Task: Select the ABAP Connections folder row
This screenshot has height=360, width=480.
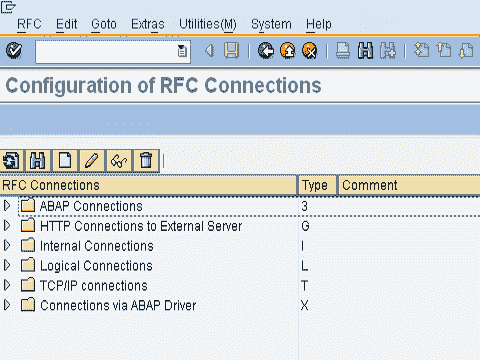Action: tap(91, 206)
